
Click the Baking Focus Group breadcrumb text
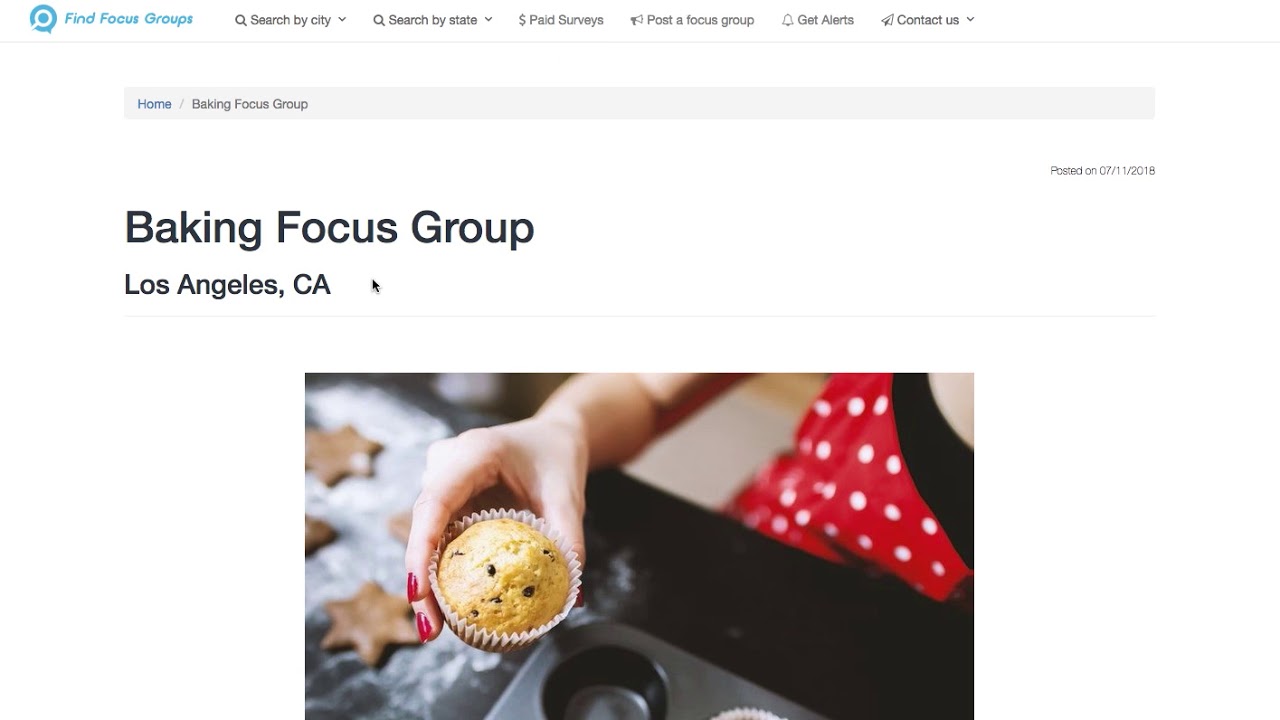[x=250, y=104]
